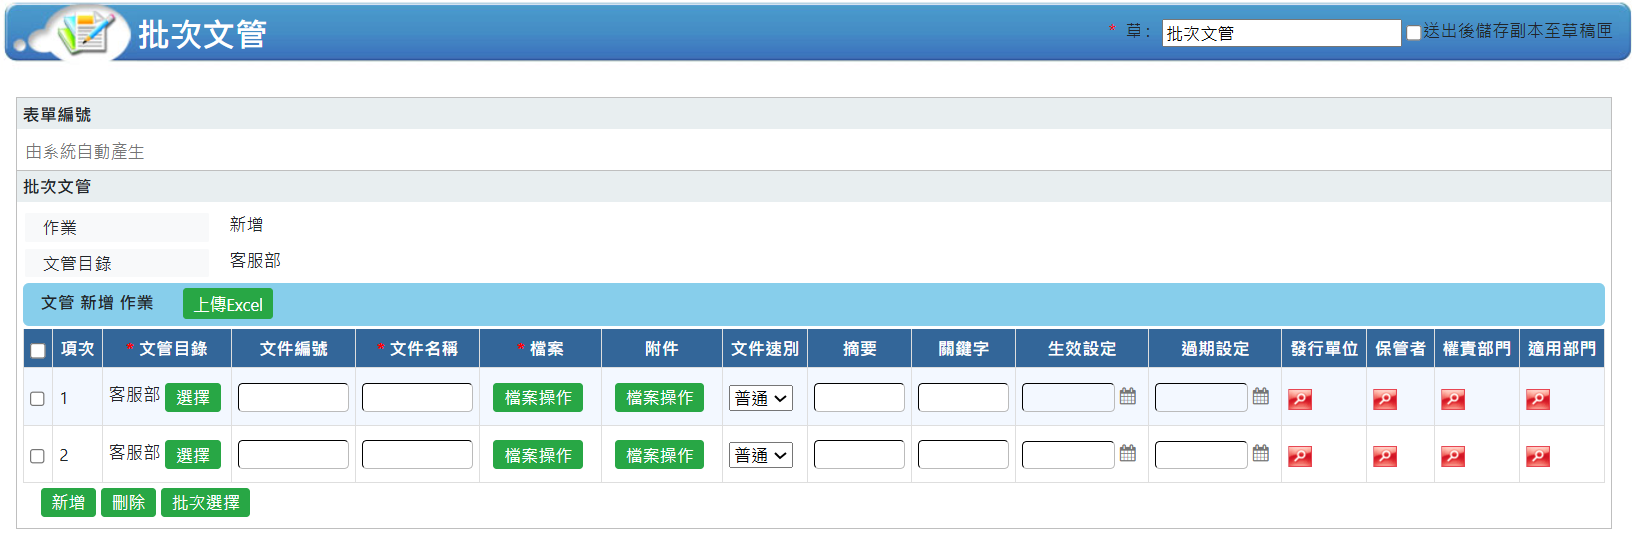The height and width of the screenshot is (545, 1632).
Task: Click the 批次文管 notepad logo icon
Action: 84,33
